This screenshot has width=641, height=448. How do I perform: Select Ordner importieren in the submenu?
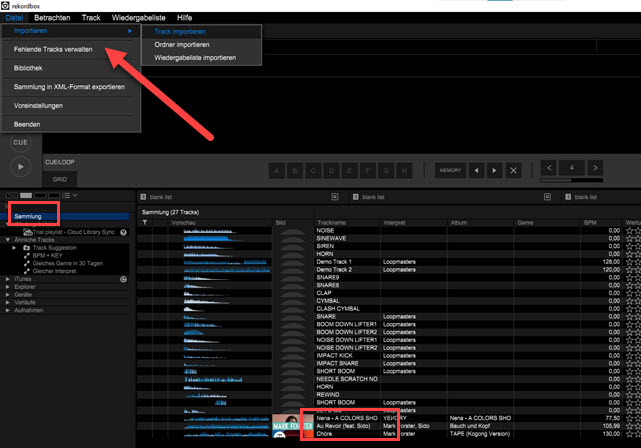202,45
